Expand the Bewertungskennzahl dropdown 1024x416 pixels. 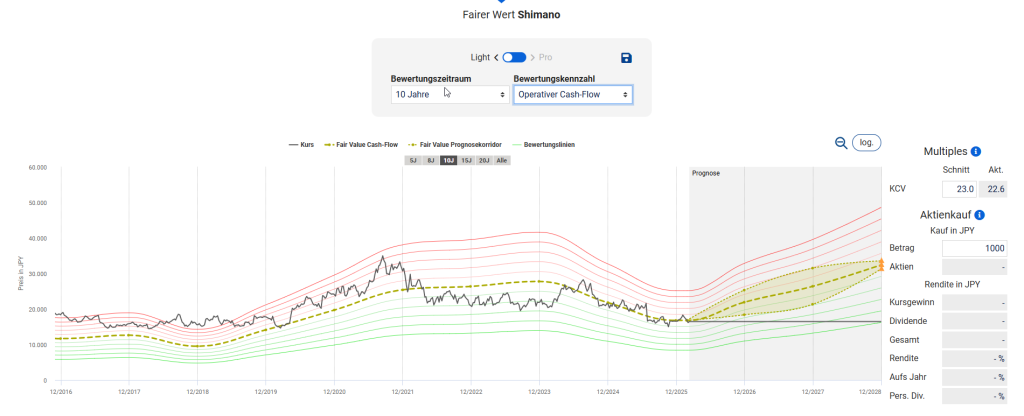(572, 94)
